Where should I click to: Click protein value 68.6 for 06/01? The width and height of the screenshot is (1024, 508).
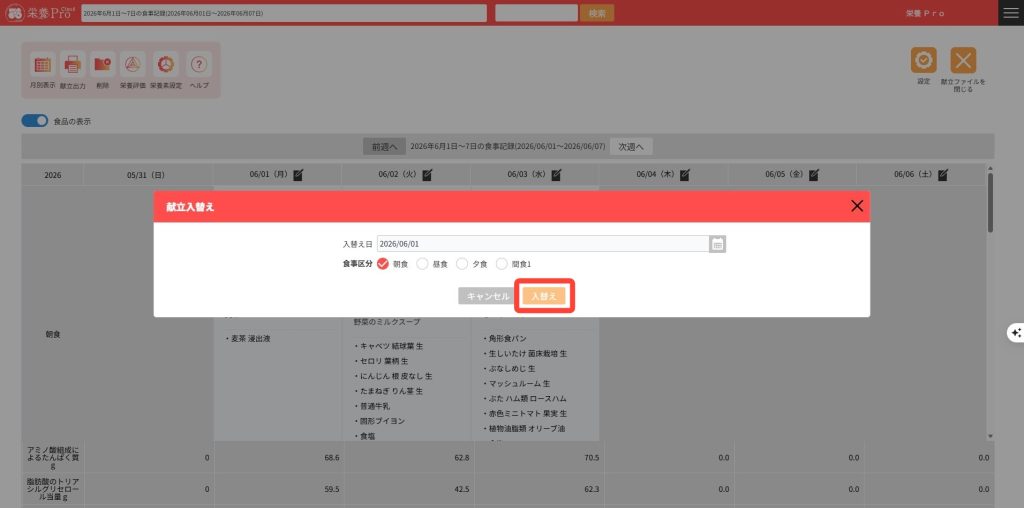tap(332, 458)
